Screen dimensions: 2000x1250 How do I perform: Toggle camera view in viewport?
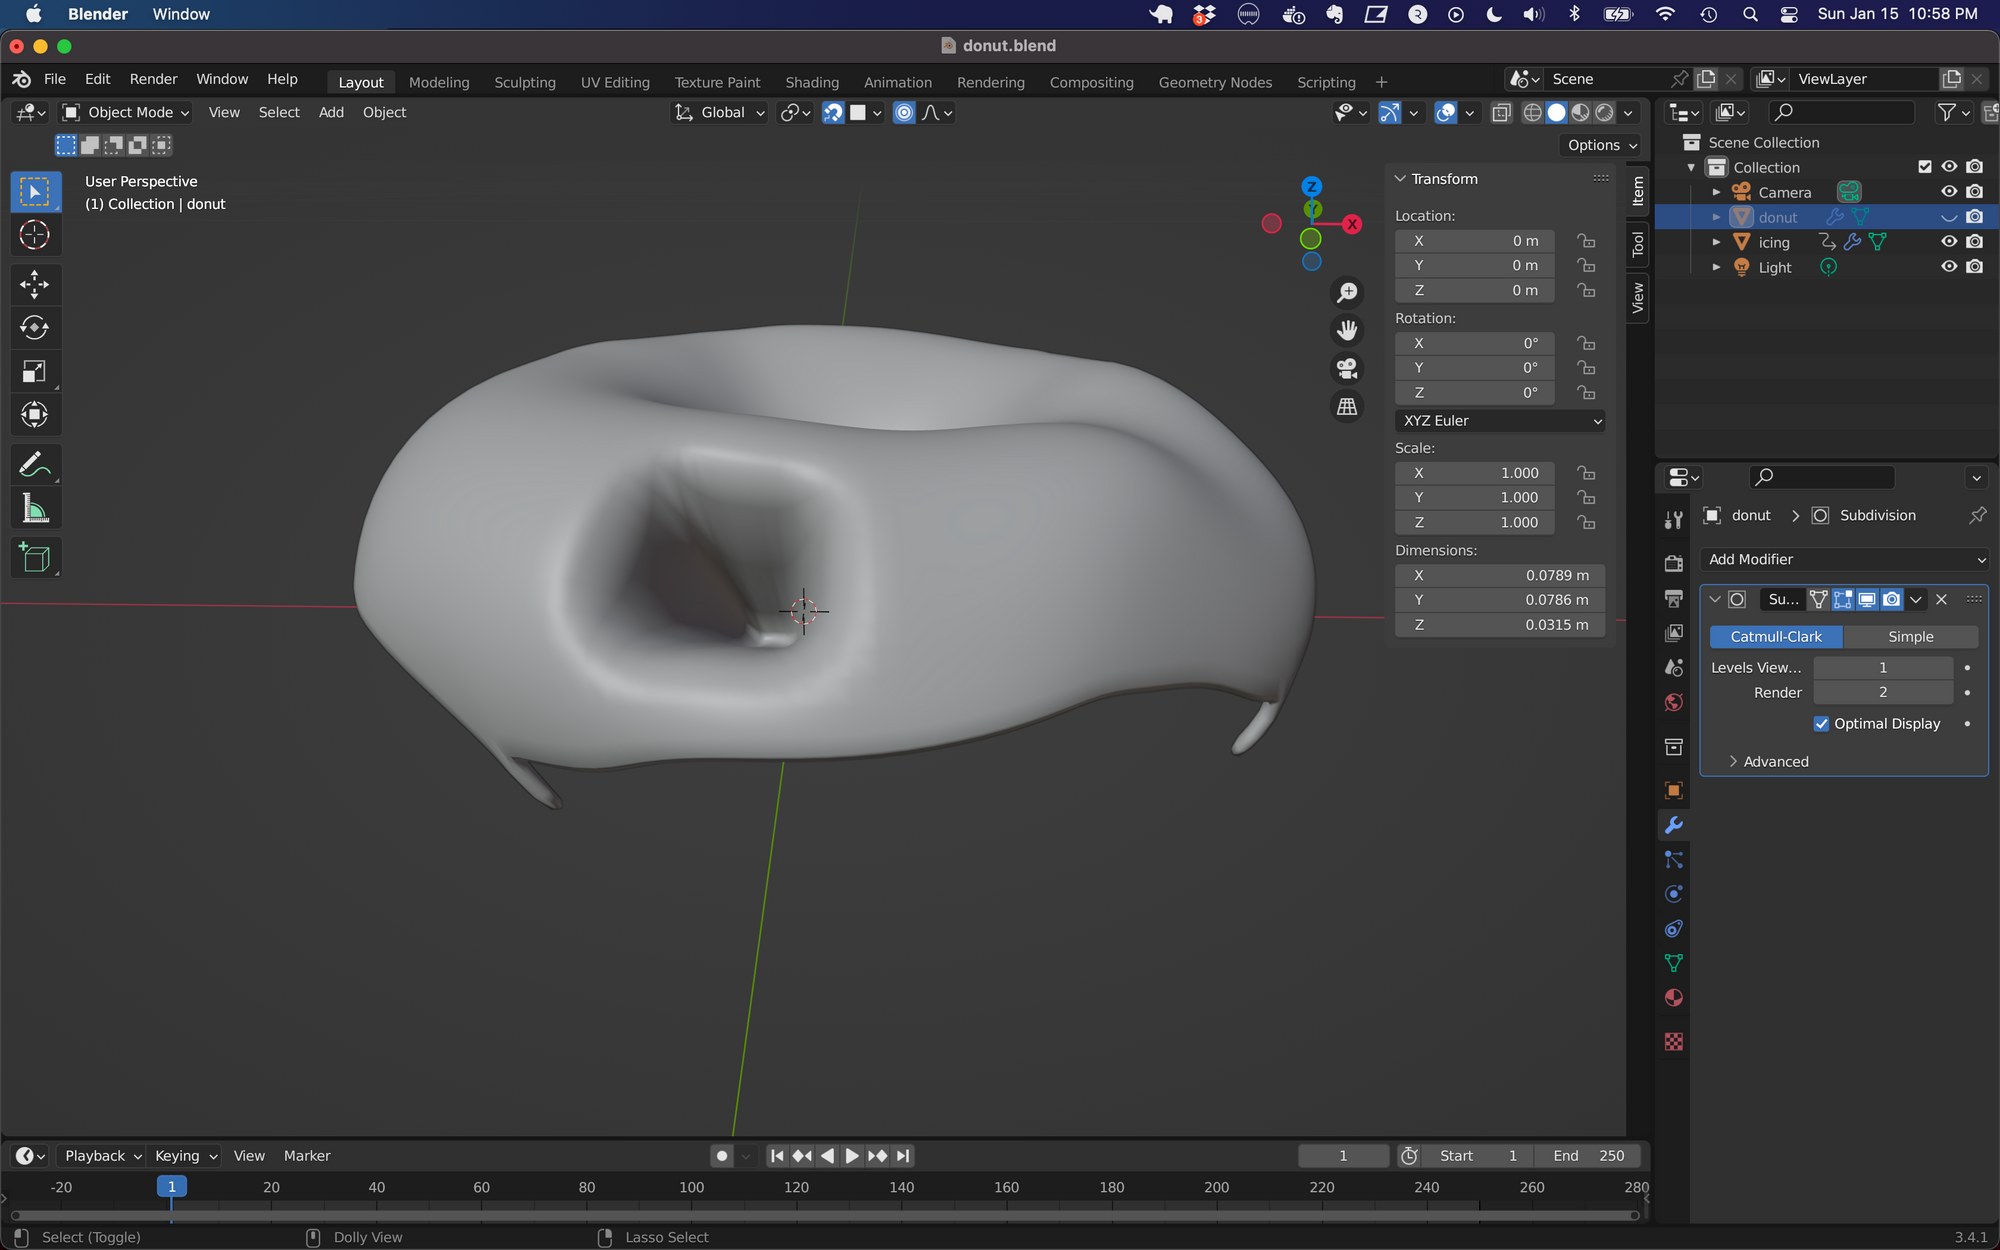[1347, 369]
